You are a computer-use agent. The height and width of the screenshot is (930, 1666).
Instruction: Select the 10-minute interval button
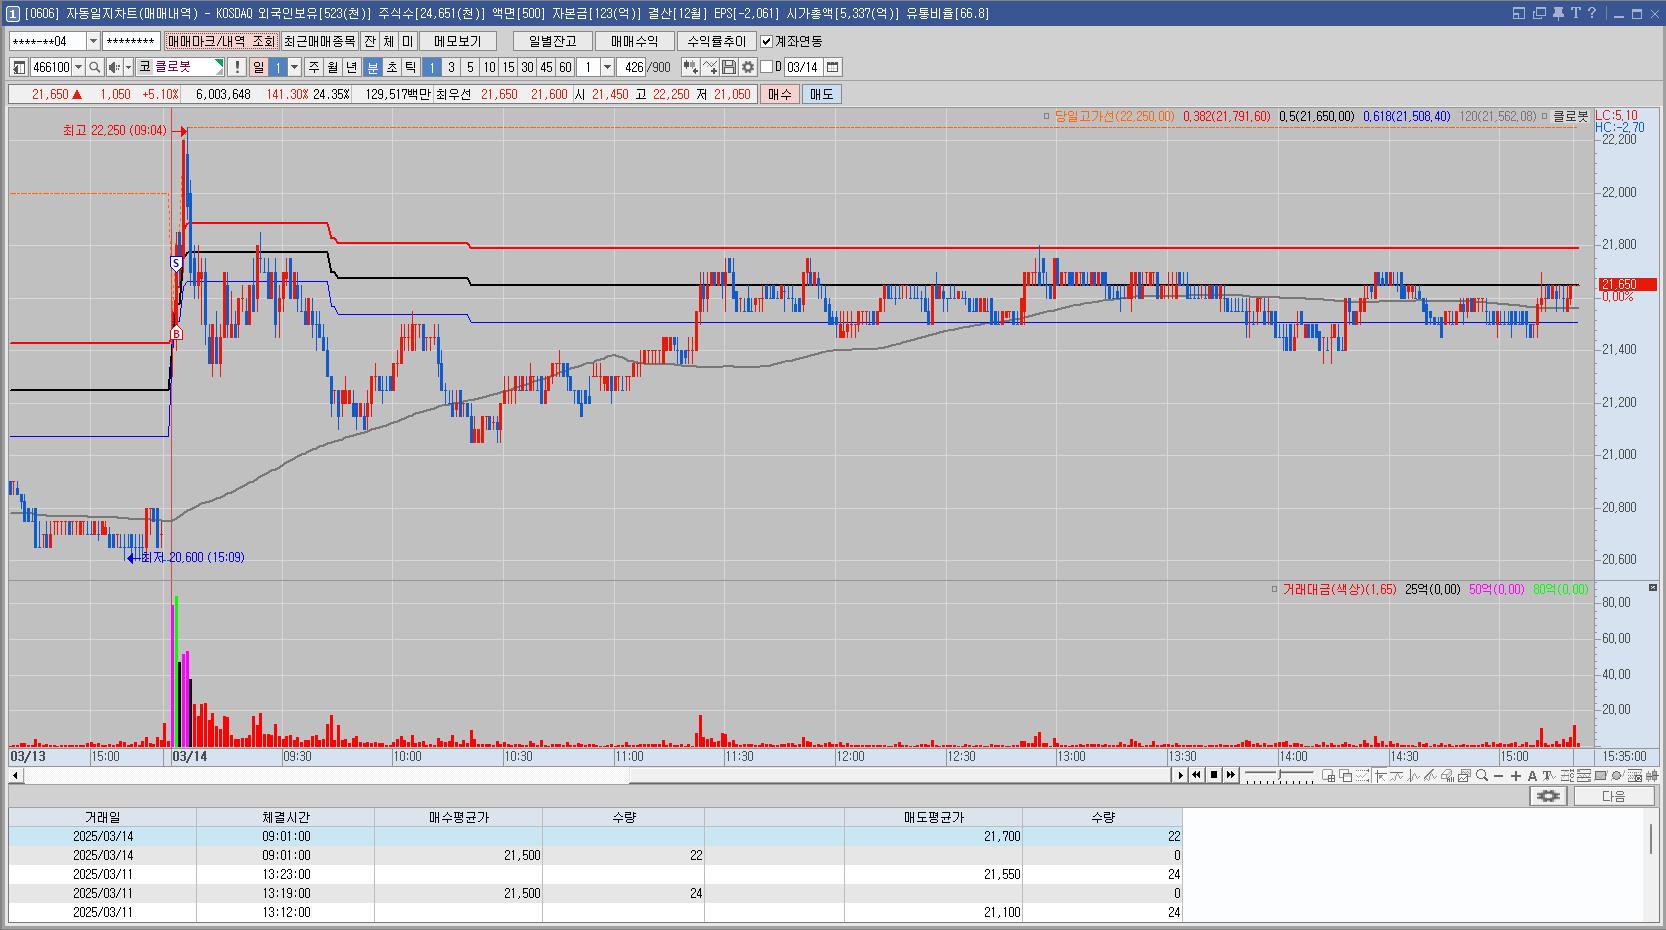click(x=489, y=67)
